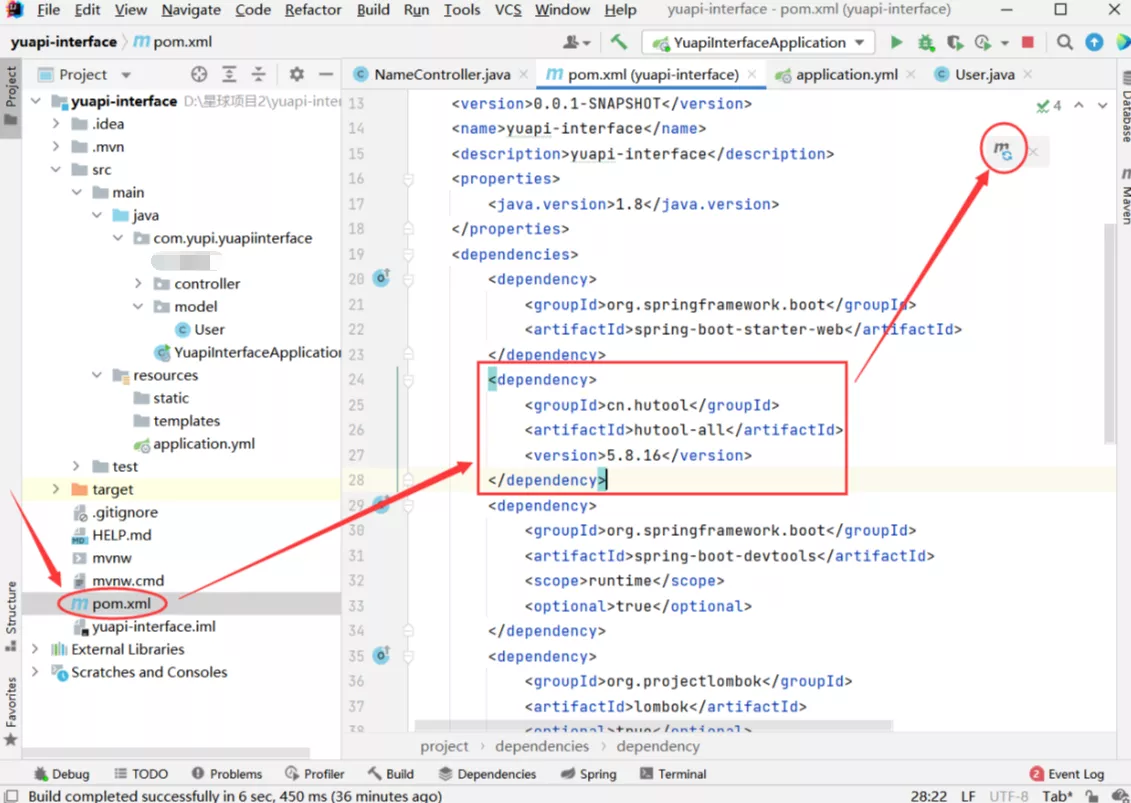Select opened file locate target icon
The height and width of the screenshot is (803, 1131).
pyautogui.click(x=199, y=74)
